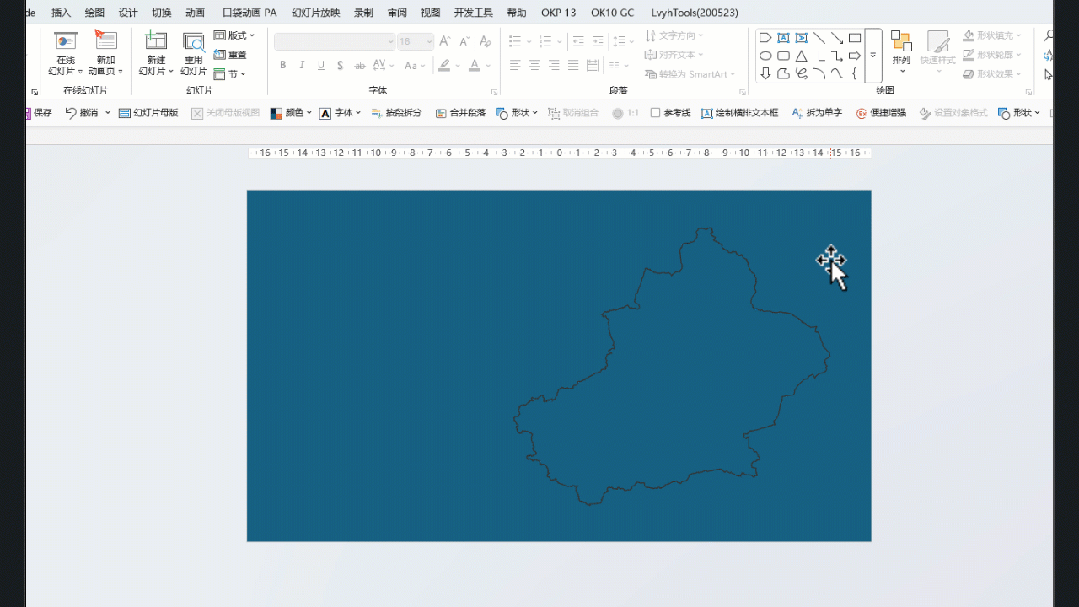Click the 新建幻灯片 icon

pos(156,42)
